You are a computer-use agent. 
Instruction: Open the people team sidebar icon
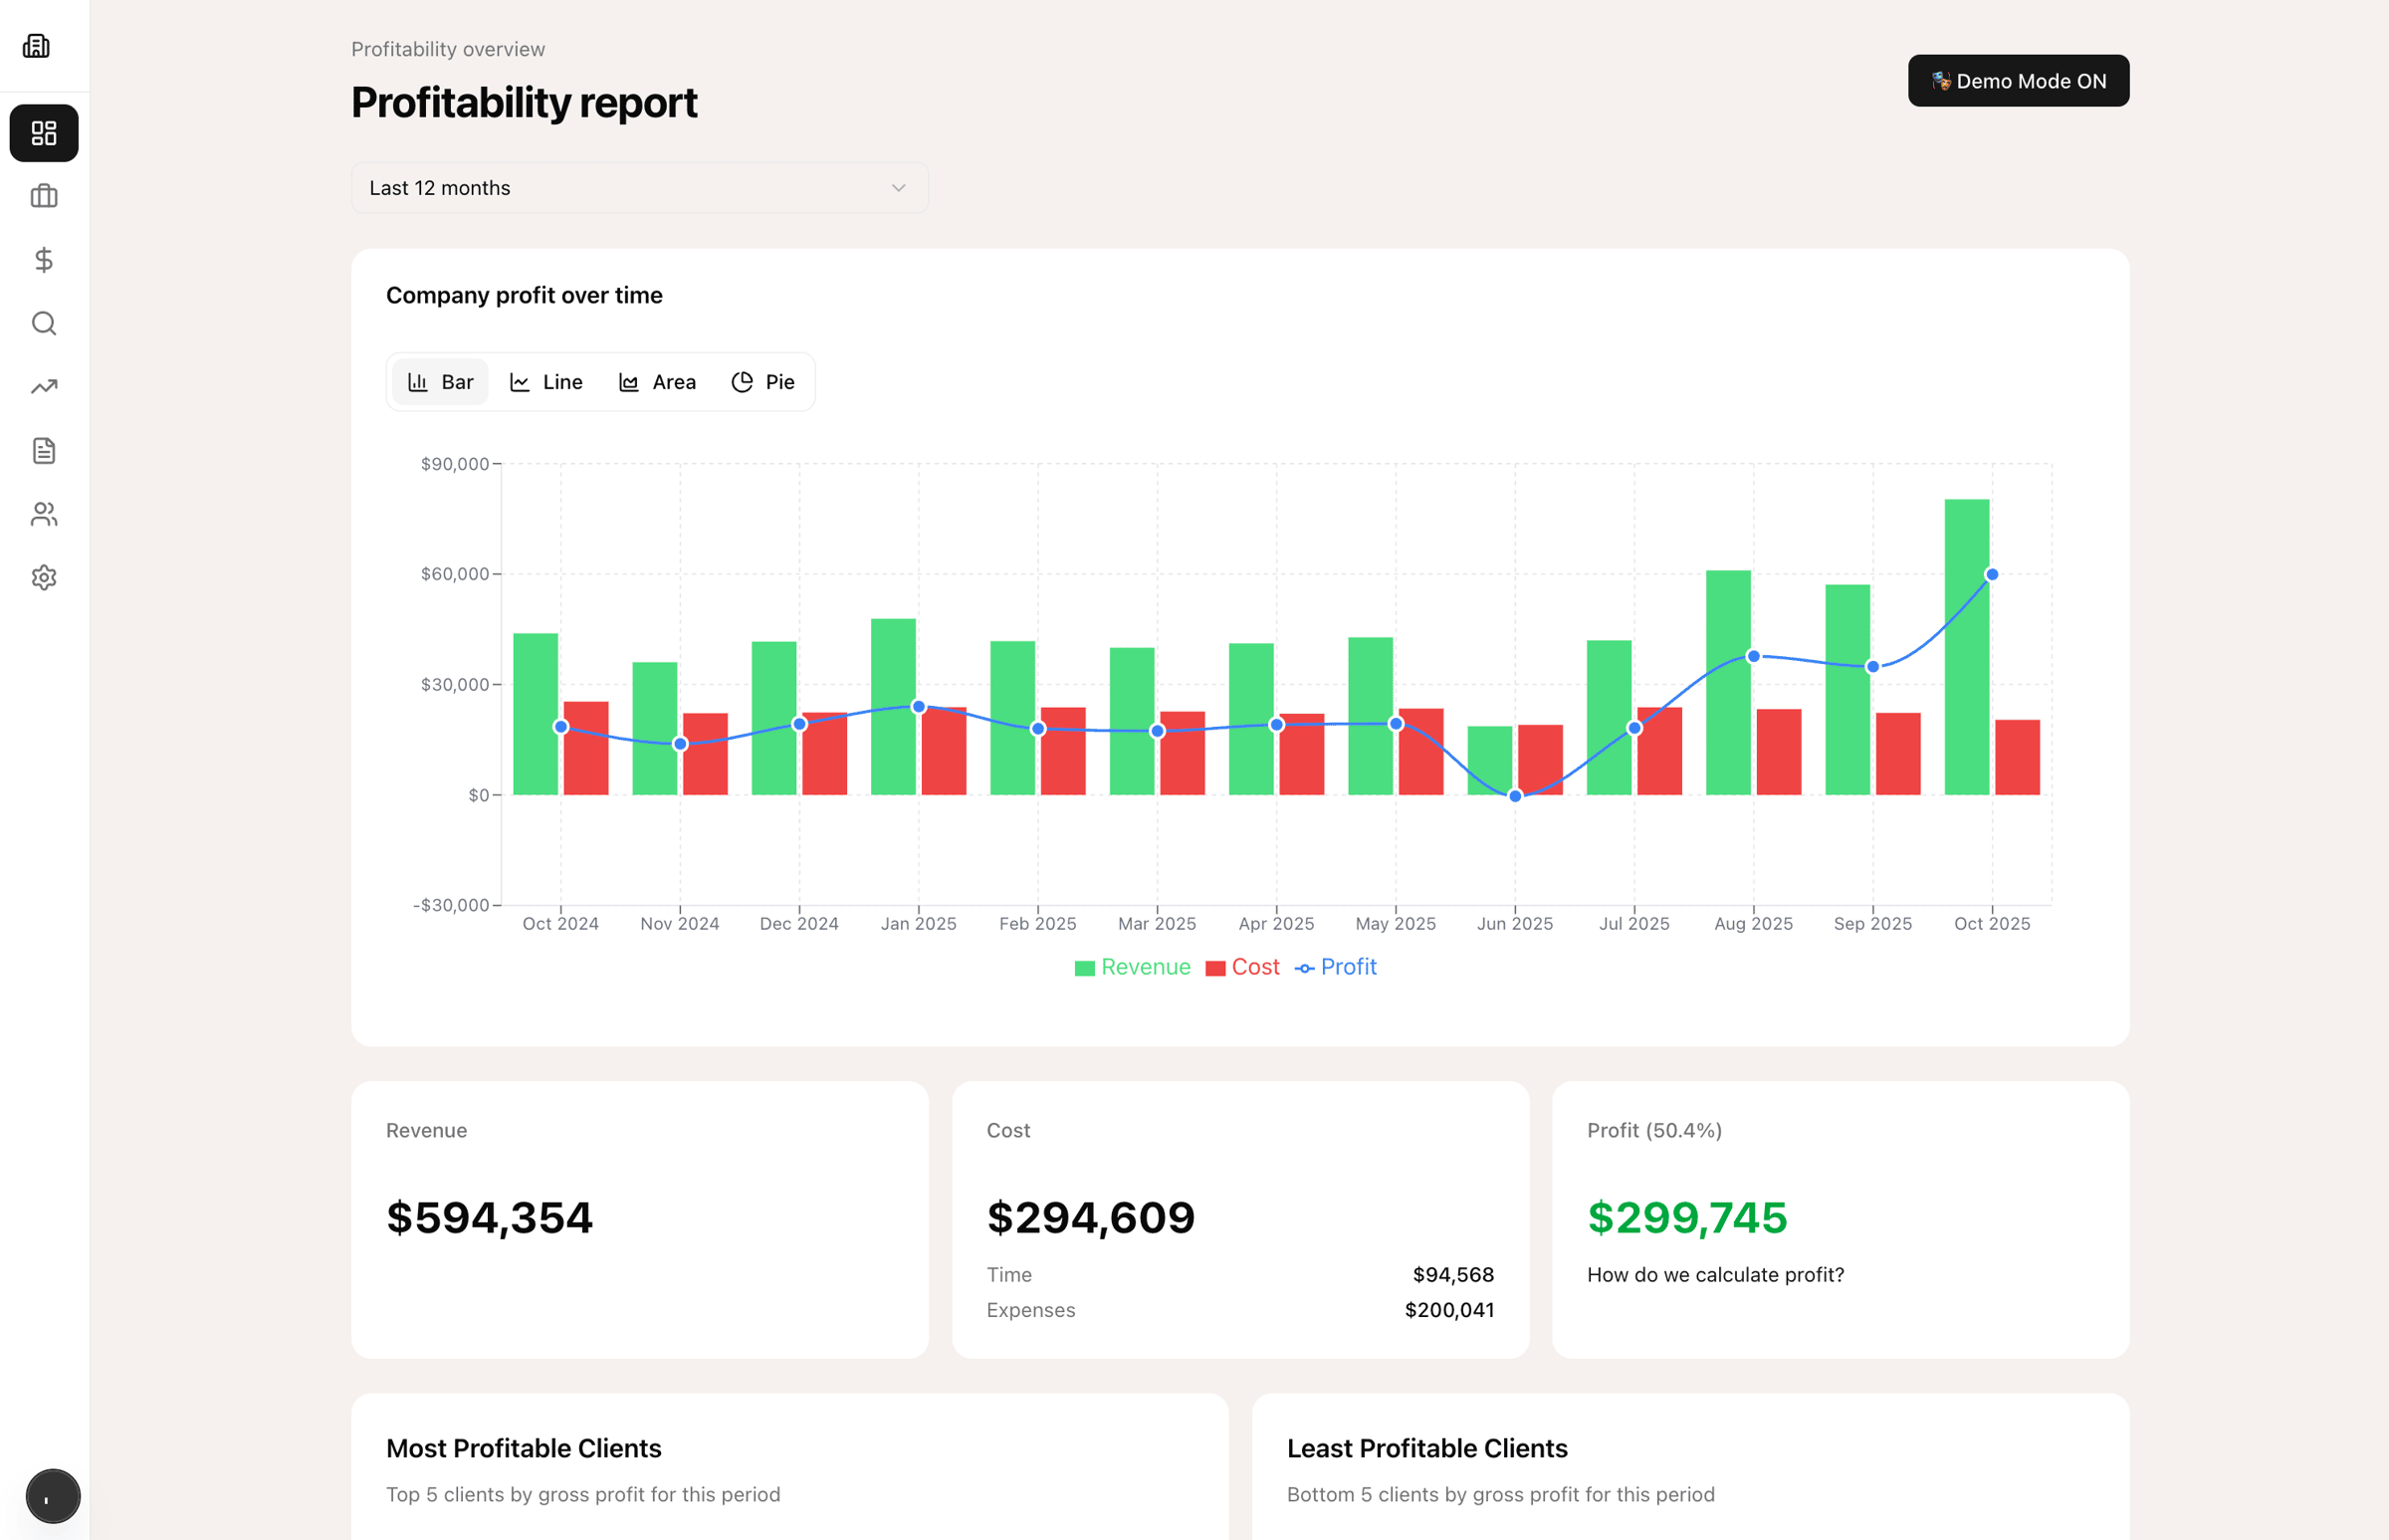point(44,514)
